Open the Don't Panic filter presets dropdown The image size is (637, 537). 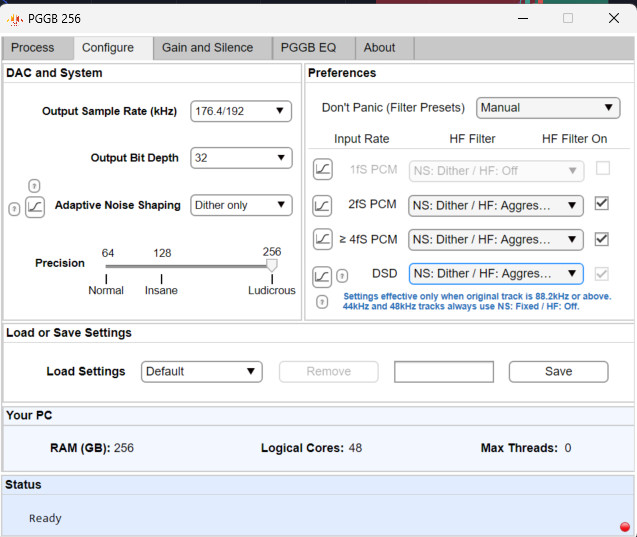tap(548, 108)
